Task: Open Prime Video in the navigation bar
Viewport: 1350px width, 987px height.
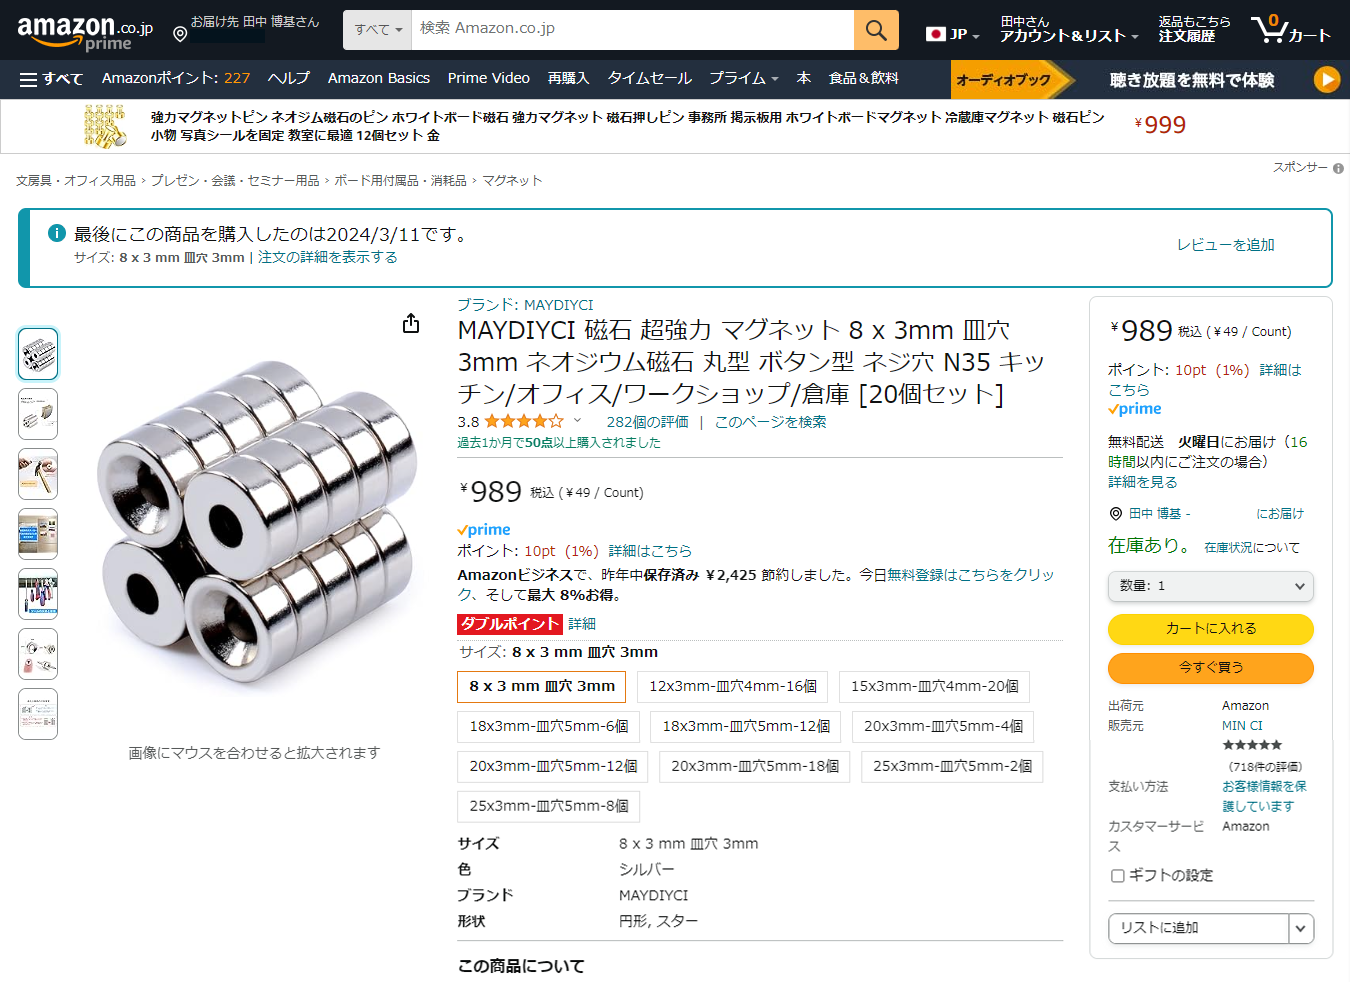Action: coord(489,78)
